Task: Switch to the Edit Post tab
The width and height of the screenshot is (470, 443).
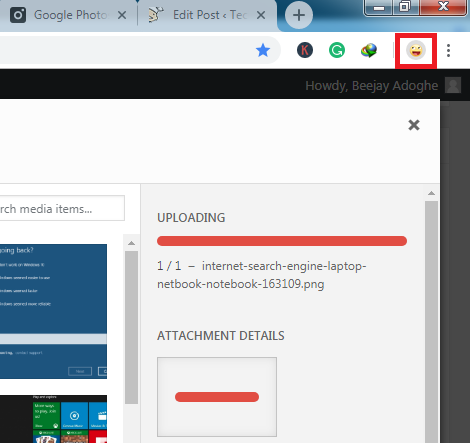Action: pos(207,15)
